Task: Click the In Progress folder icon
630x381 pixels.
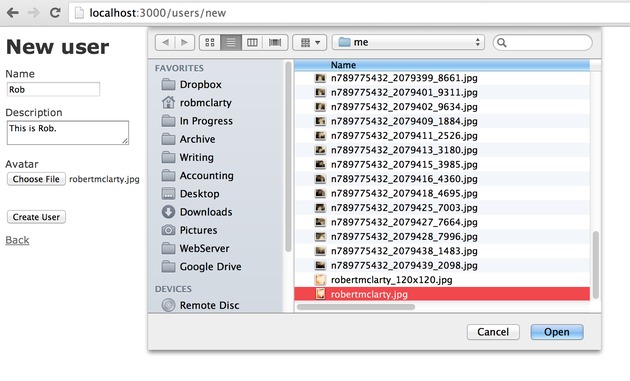Action: point(168,121)
